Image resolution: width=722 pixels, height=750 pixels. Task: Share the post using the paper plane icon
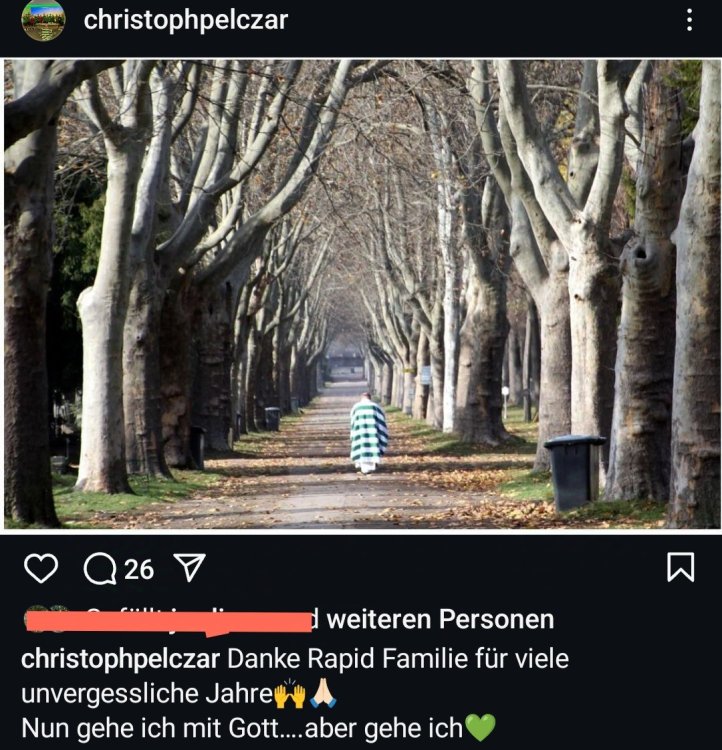tap(189, 568)
